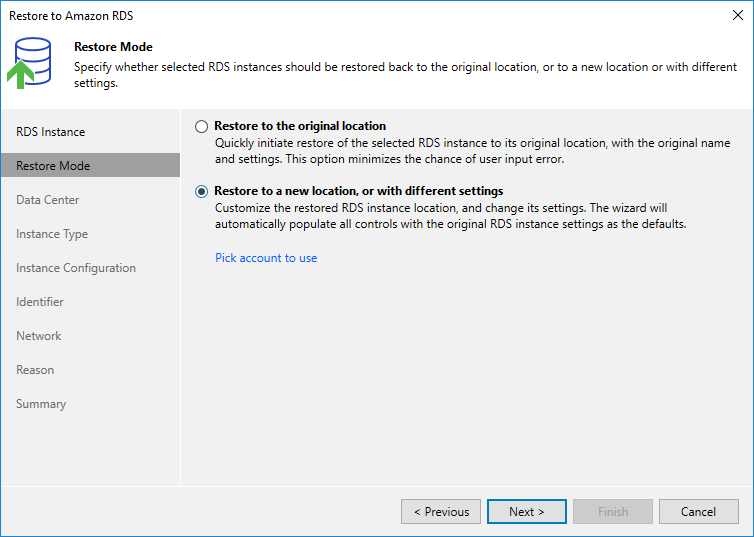
Task: Close the Restore to Amazon RDS dialog
Action: [738, 15]
